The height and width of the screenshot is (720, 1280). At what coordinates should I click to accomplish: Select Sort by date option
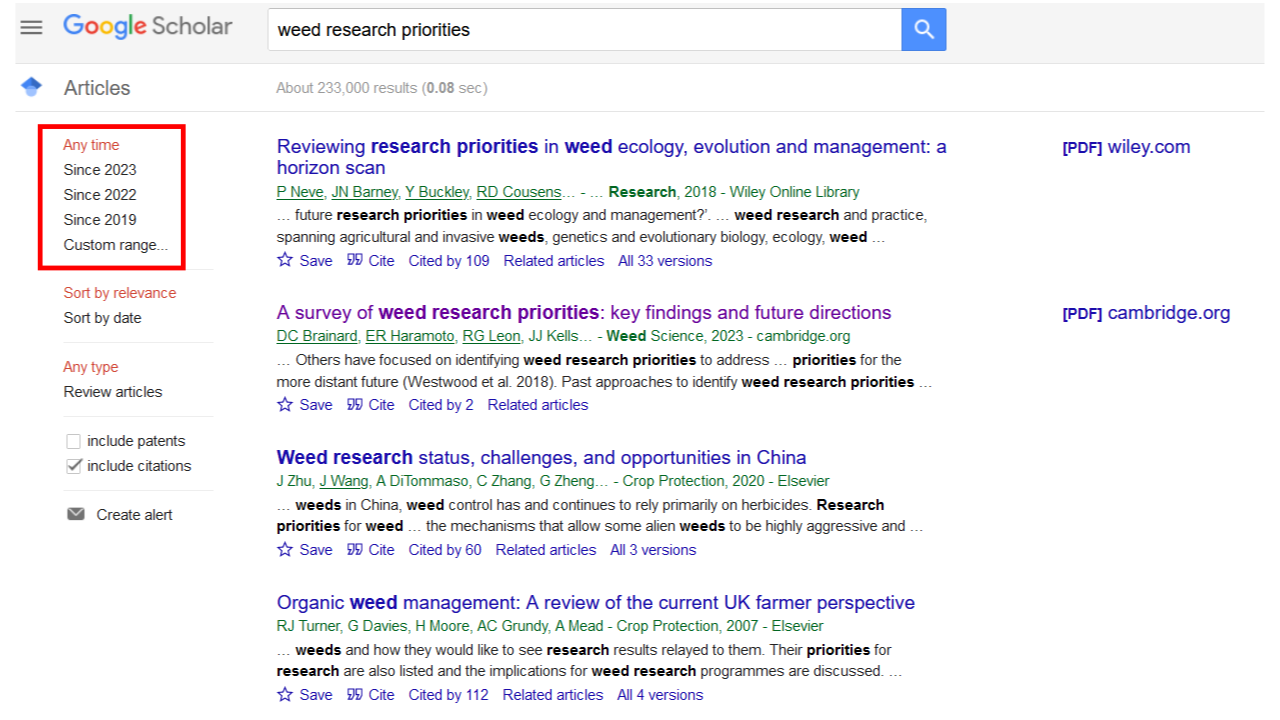coord(102,318)
